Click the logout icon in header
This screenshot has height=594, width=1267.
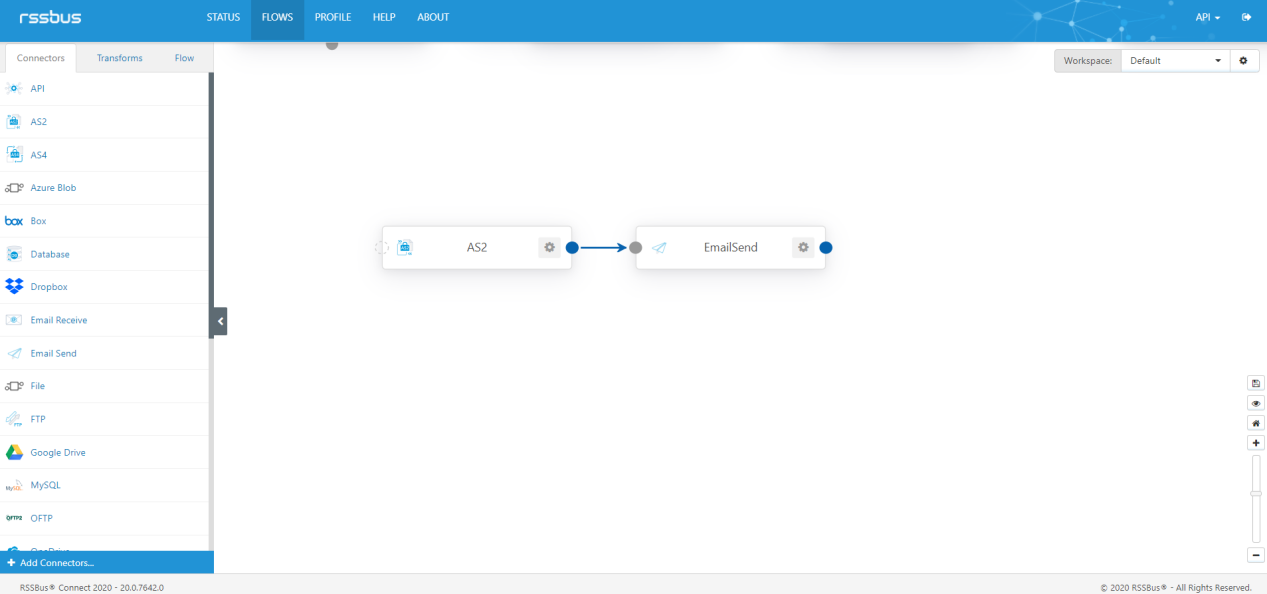[x=1247, y=17]
